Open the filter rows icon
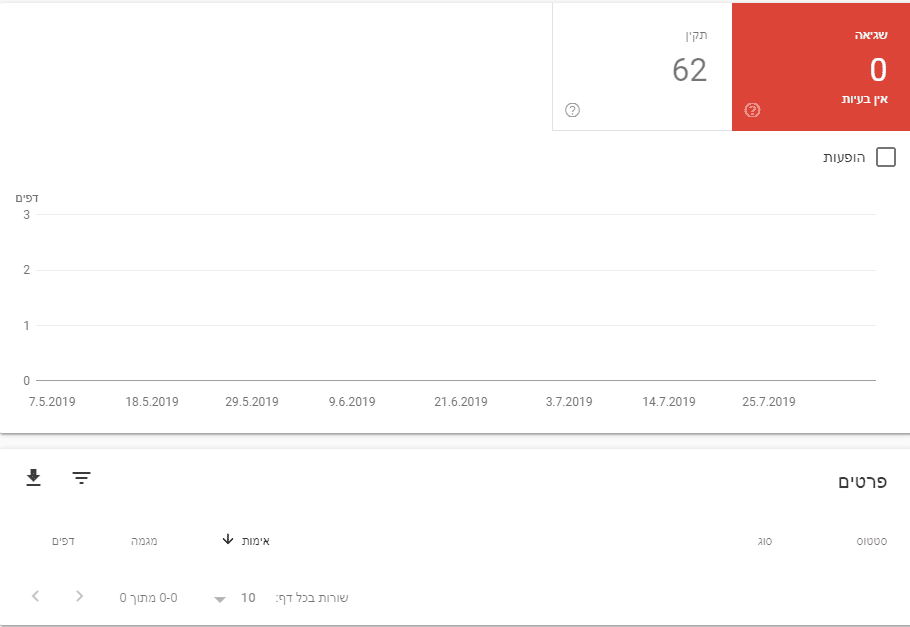Image resolution: width=910 pixels, height=627 pixels. [x=81, y=478]
